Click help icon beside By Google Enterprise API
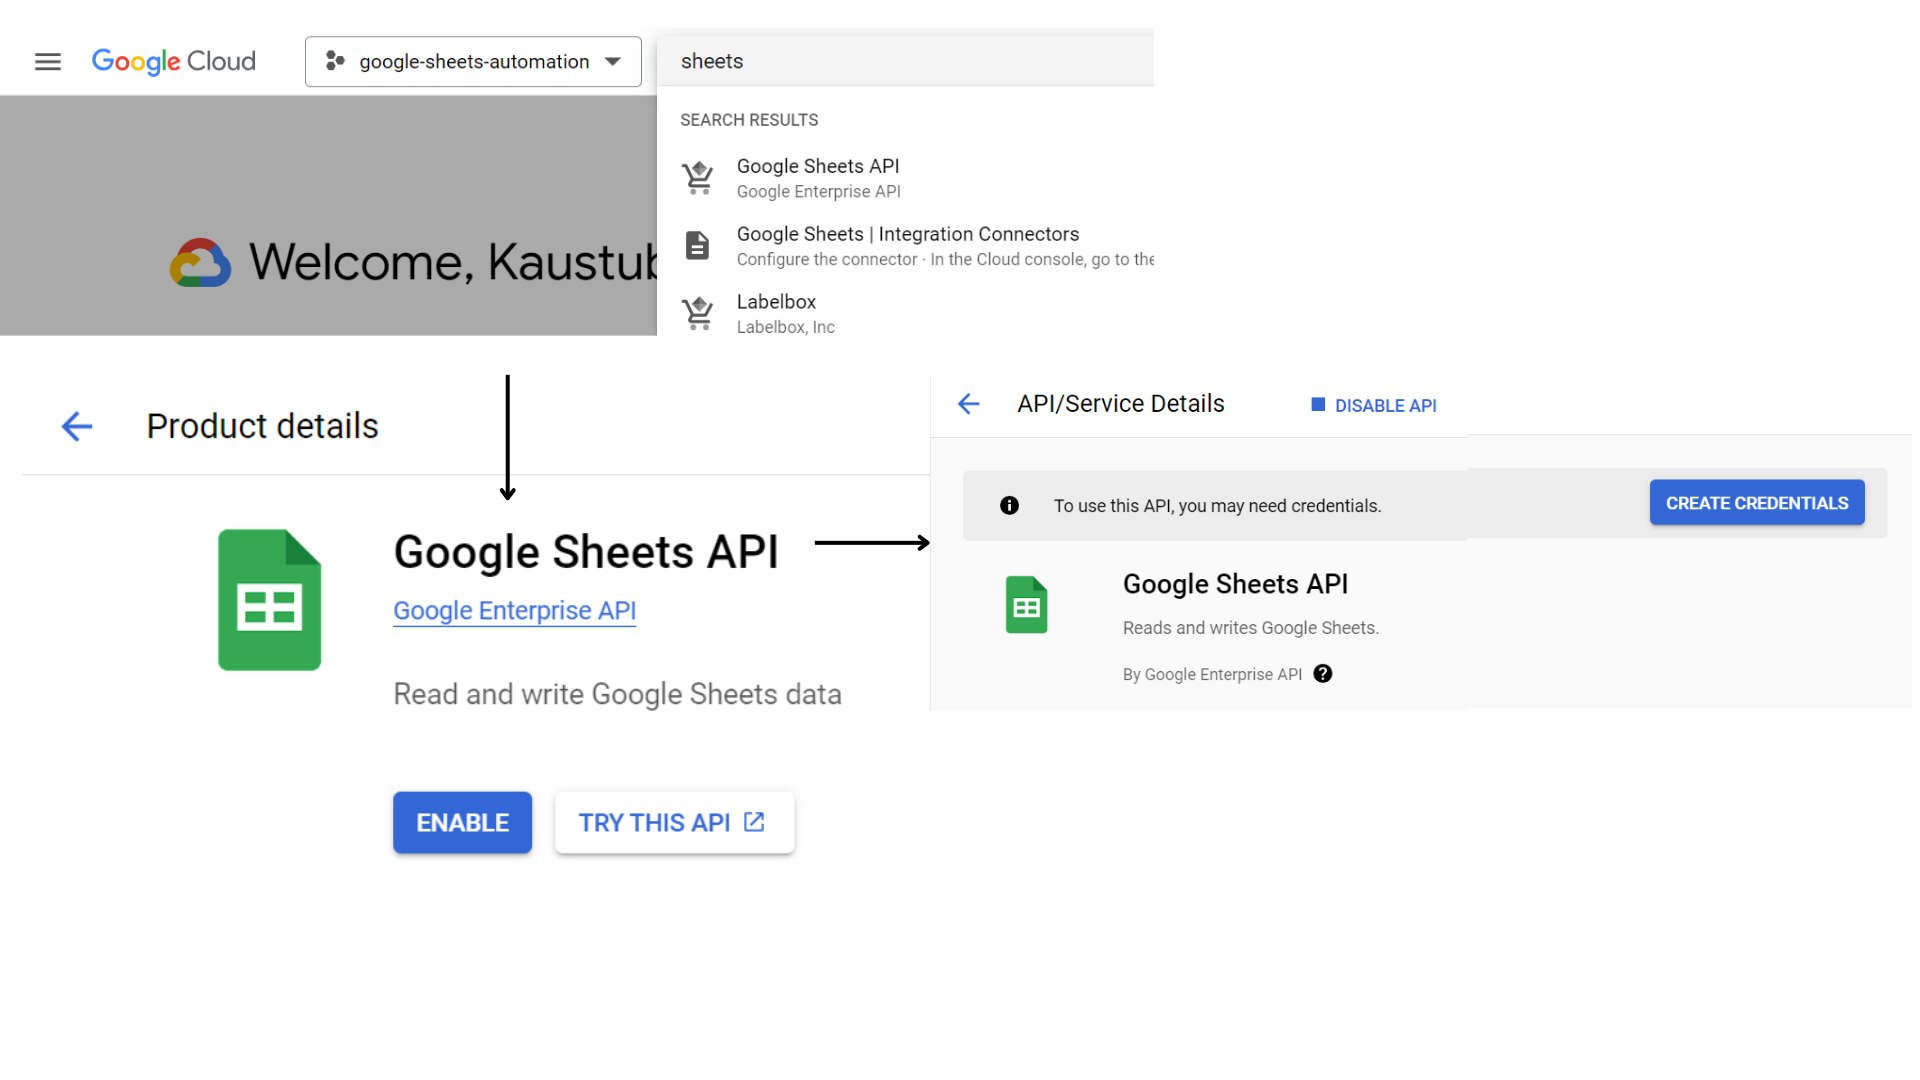The width and height of the screenshot is (1920, 1080). click(x=1323, y=674)
